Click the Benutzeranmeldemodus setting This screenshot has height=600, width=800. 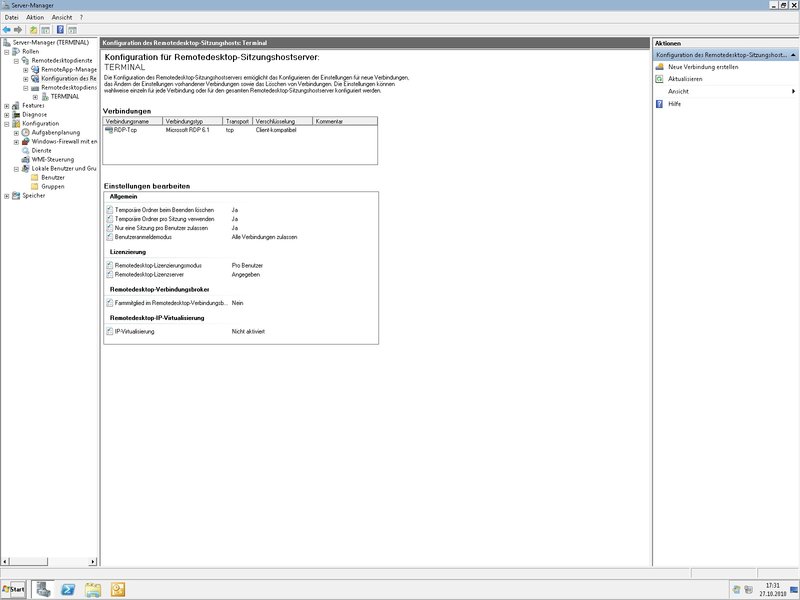pos(143,237)
